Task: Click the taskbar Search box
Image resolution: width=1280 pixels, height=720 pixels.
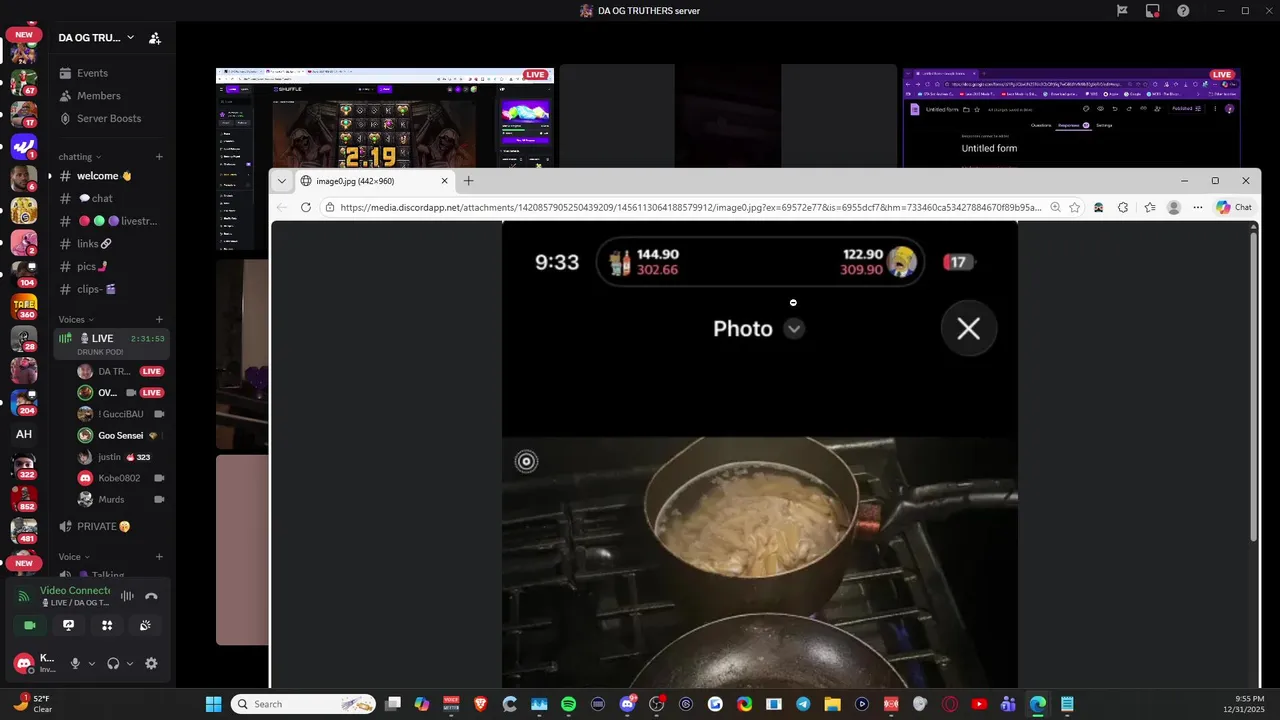Action: (303, 704)
